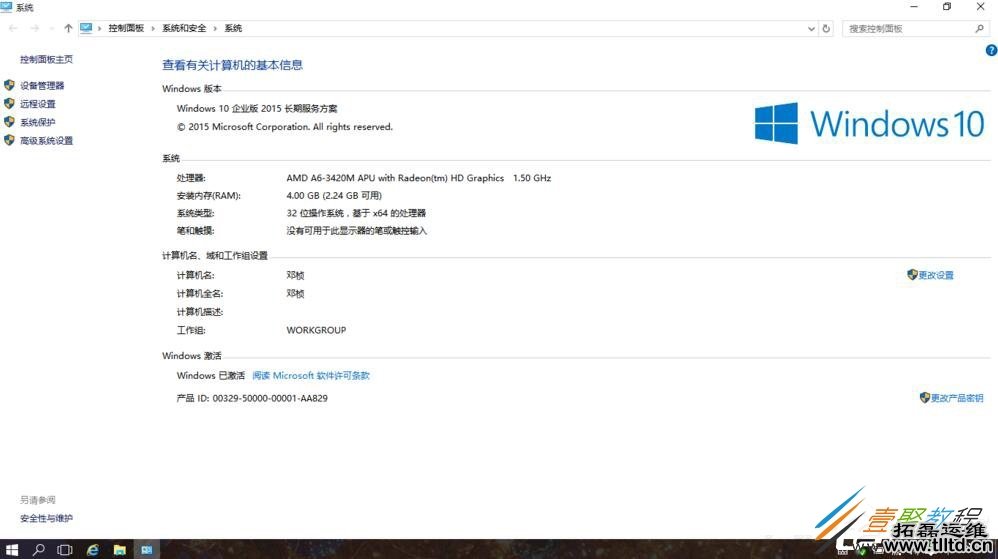The width and height of the screenshot is (998, 559).
Task: Select the 32-bit system type value
Action: pyautogui.click(x=356, y=213)
